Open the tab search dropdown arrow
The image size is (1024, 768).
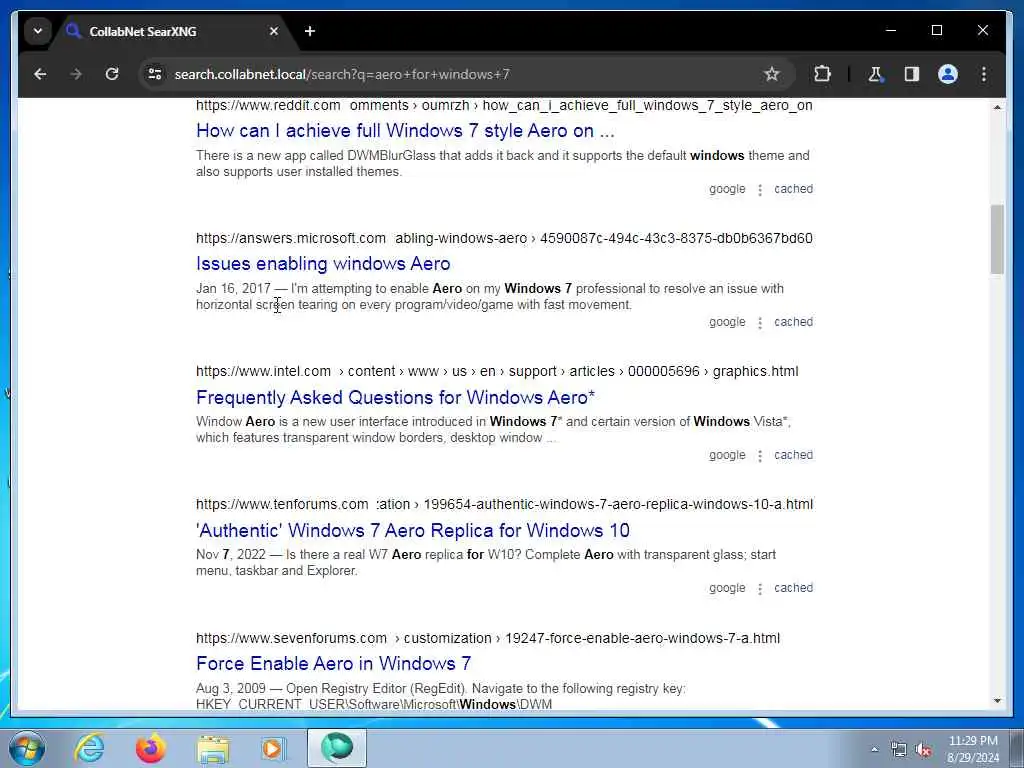pos(38,31)
